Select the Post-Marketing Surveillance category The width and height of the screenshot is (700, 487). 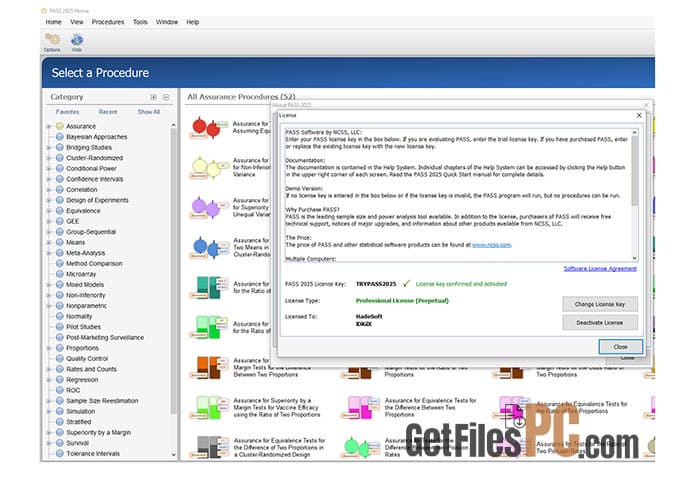pos(105,337)
